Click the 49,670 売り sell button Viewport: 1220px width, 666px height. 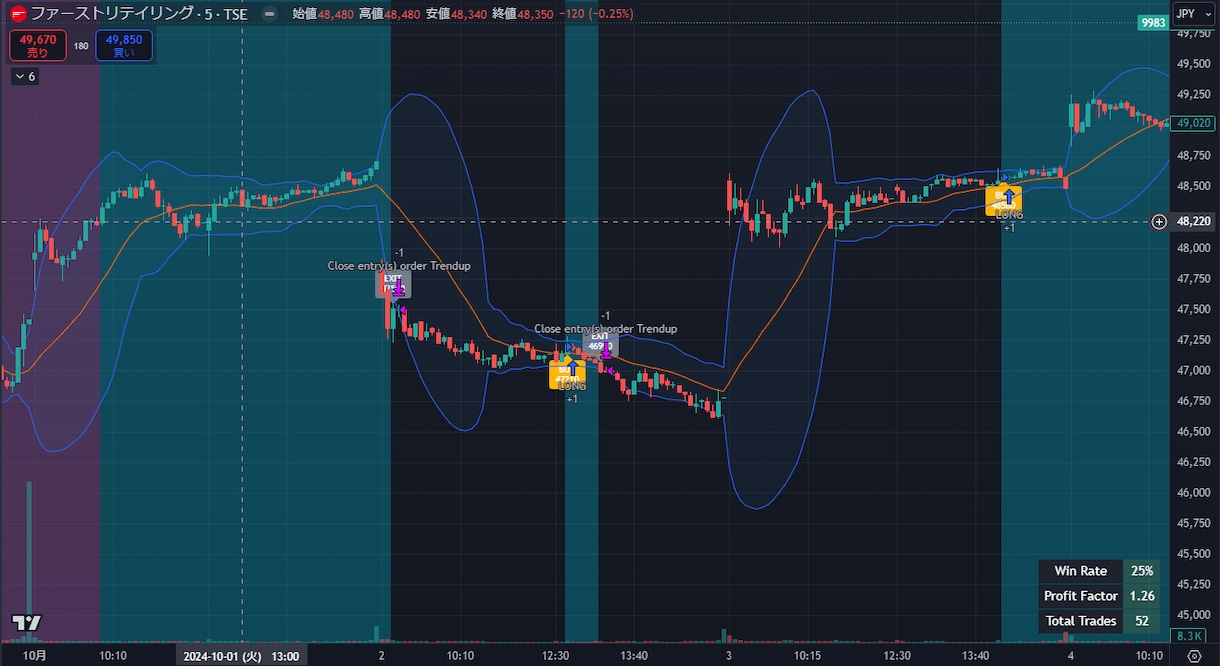pyautogui.click(x=38, y=45)
